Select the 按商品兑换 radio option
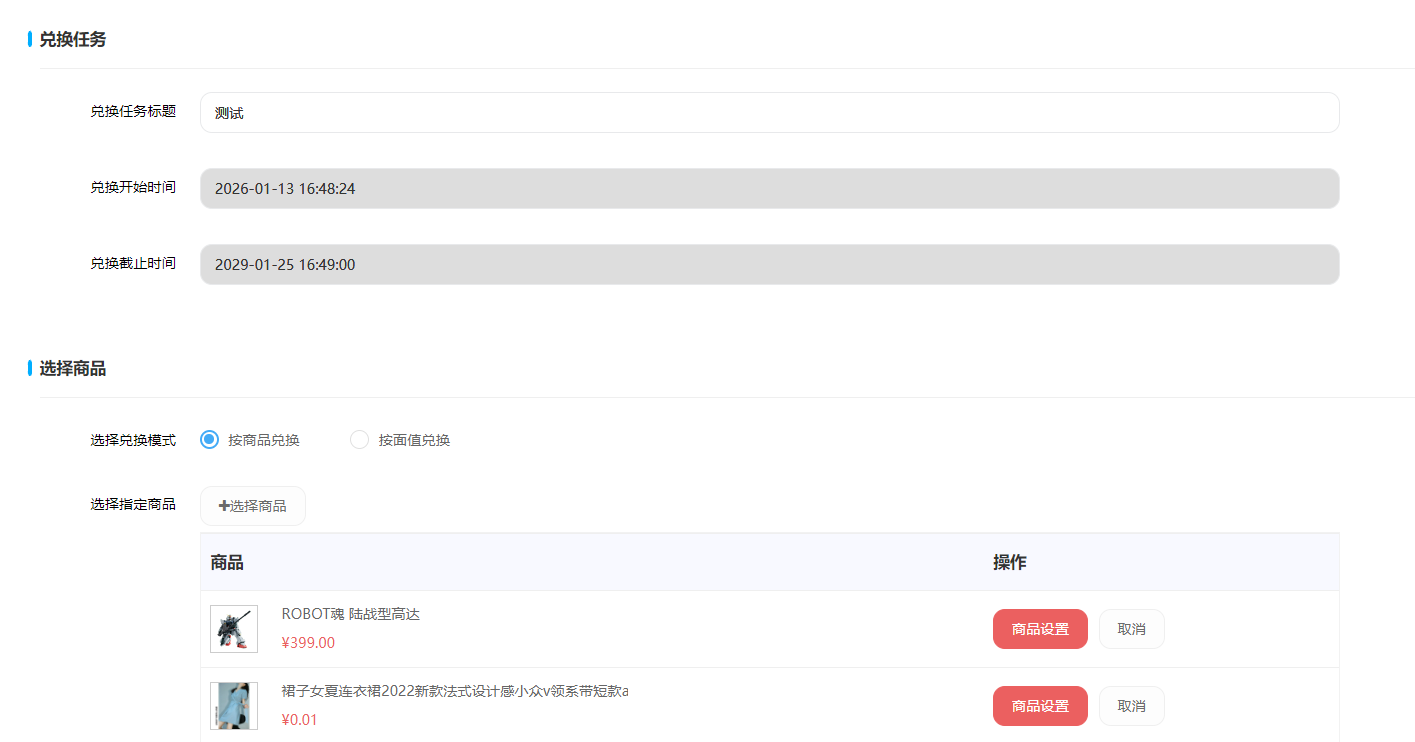This screenshot has width=1415, height=742. point(208,439)
